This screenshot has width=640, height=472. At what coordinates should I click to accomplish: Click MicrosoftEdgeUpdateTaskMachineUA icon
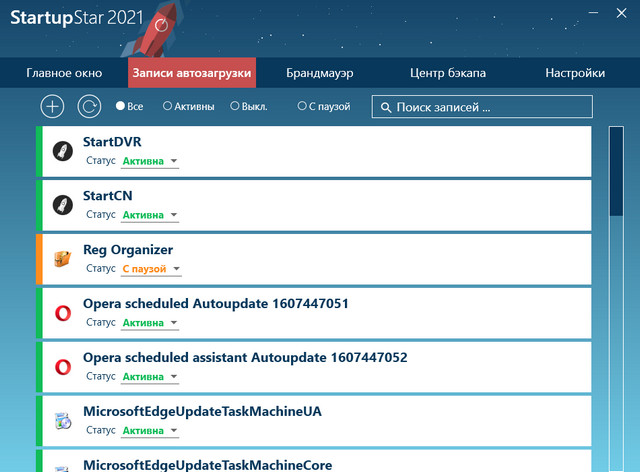63,421
